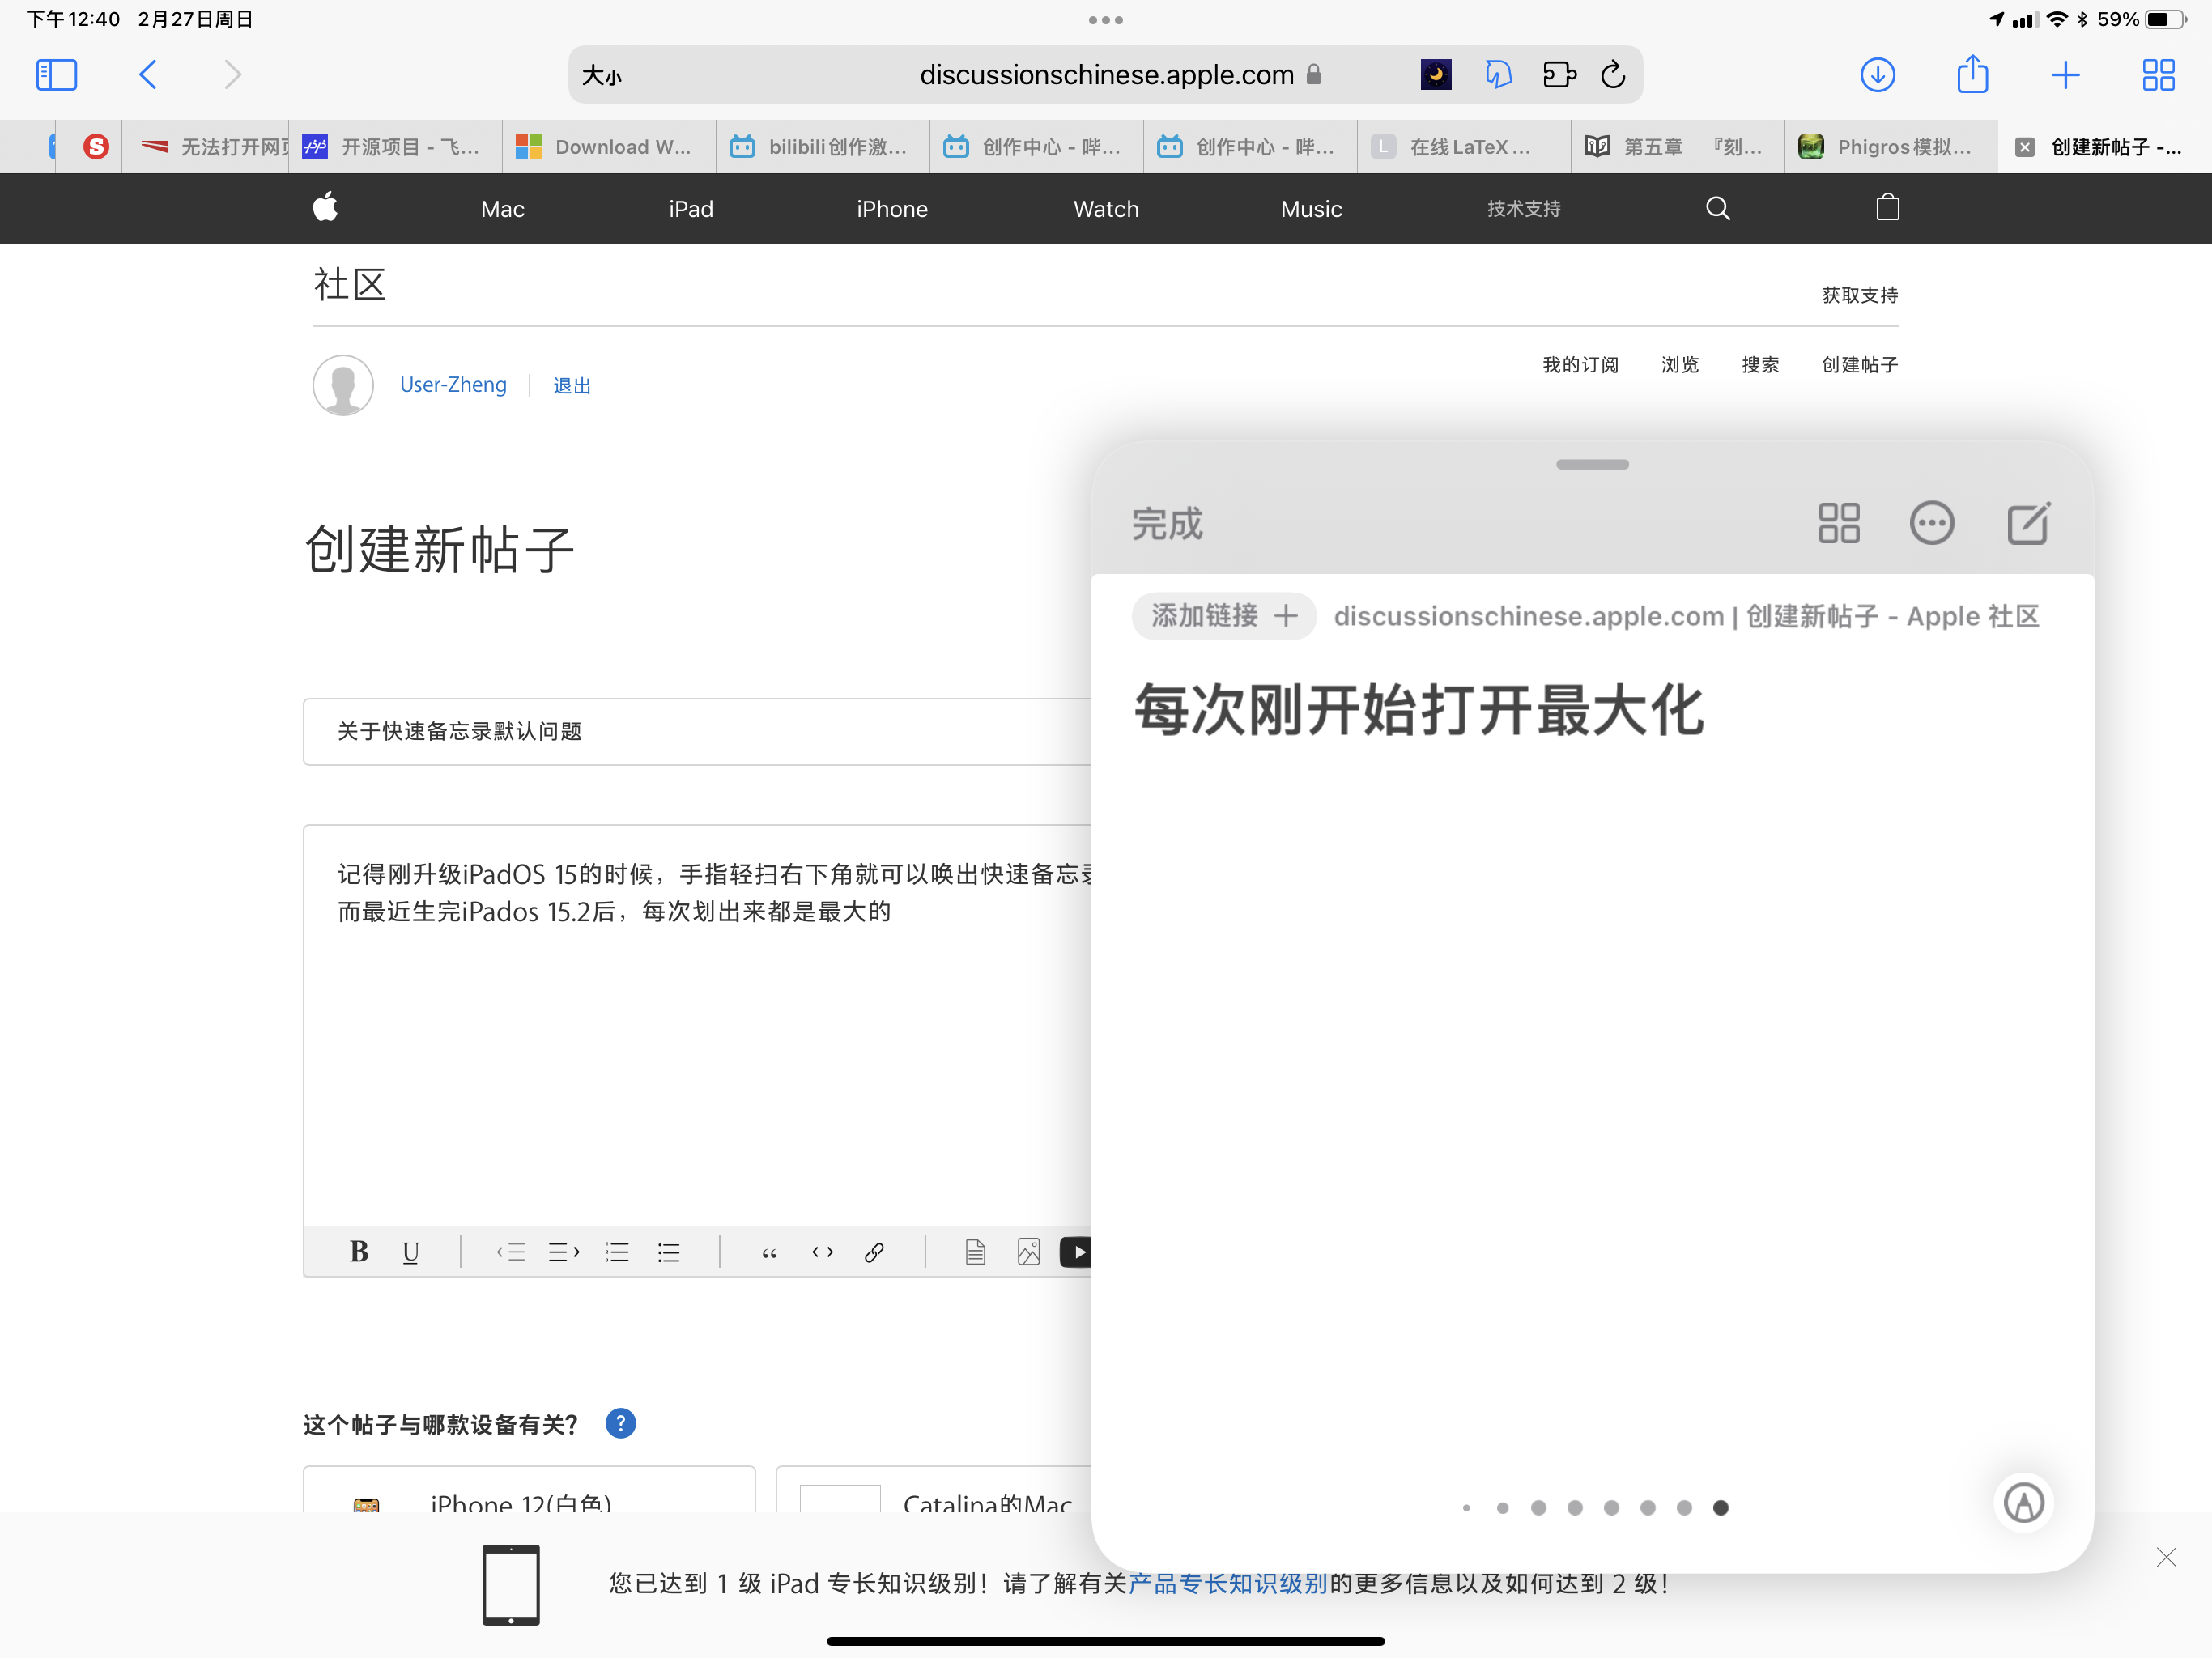The width and height of the screenshot is (2212, 1658).
Task: Open Quick Note notes grid icon
Action: coord(1838,523)
